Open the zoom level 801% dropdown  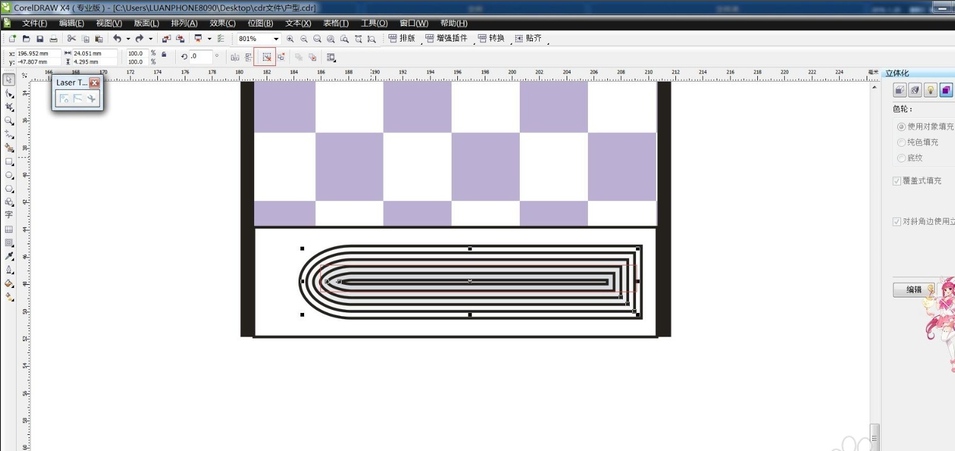[276, 39]
